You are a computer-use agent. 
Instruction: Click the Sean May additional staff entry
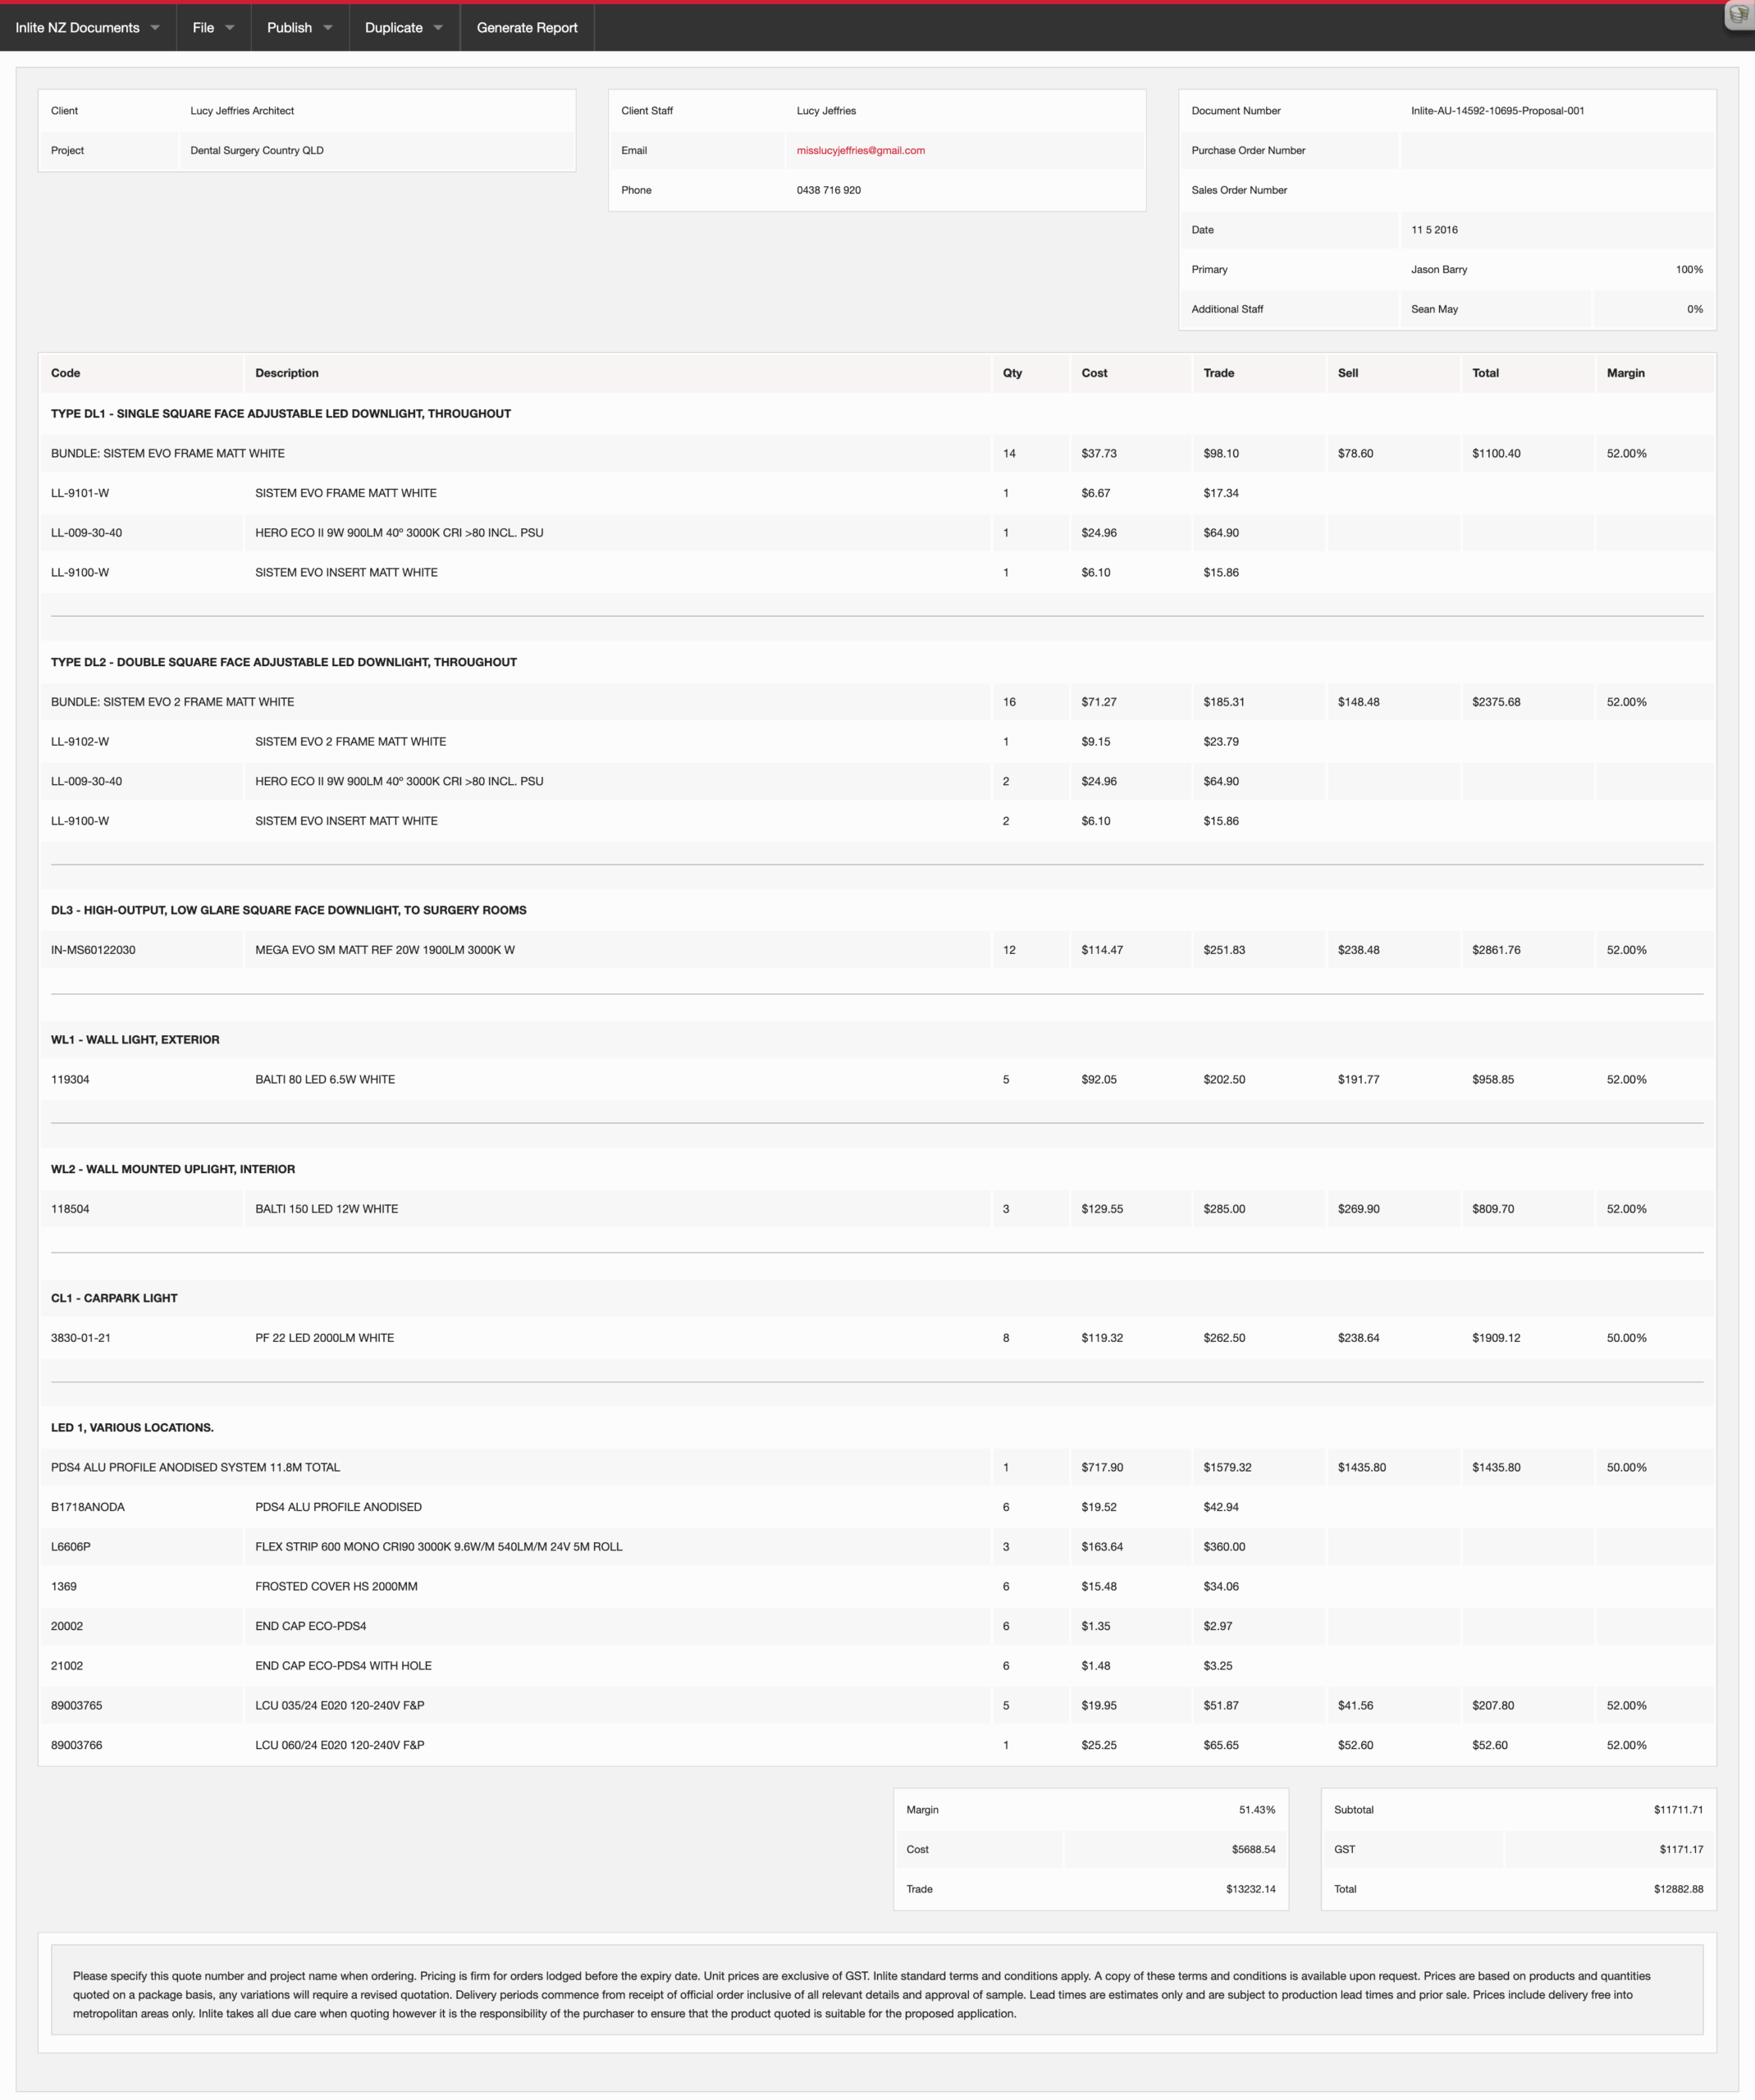[x=1434, y=309]
